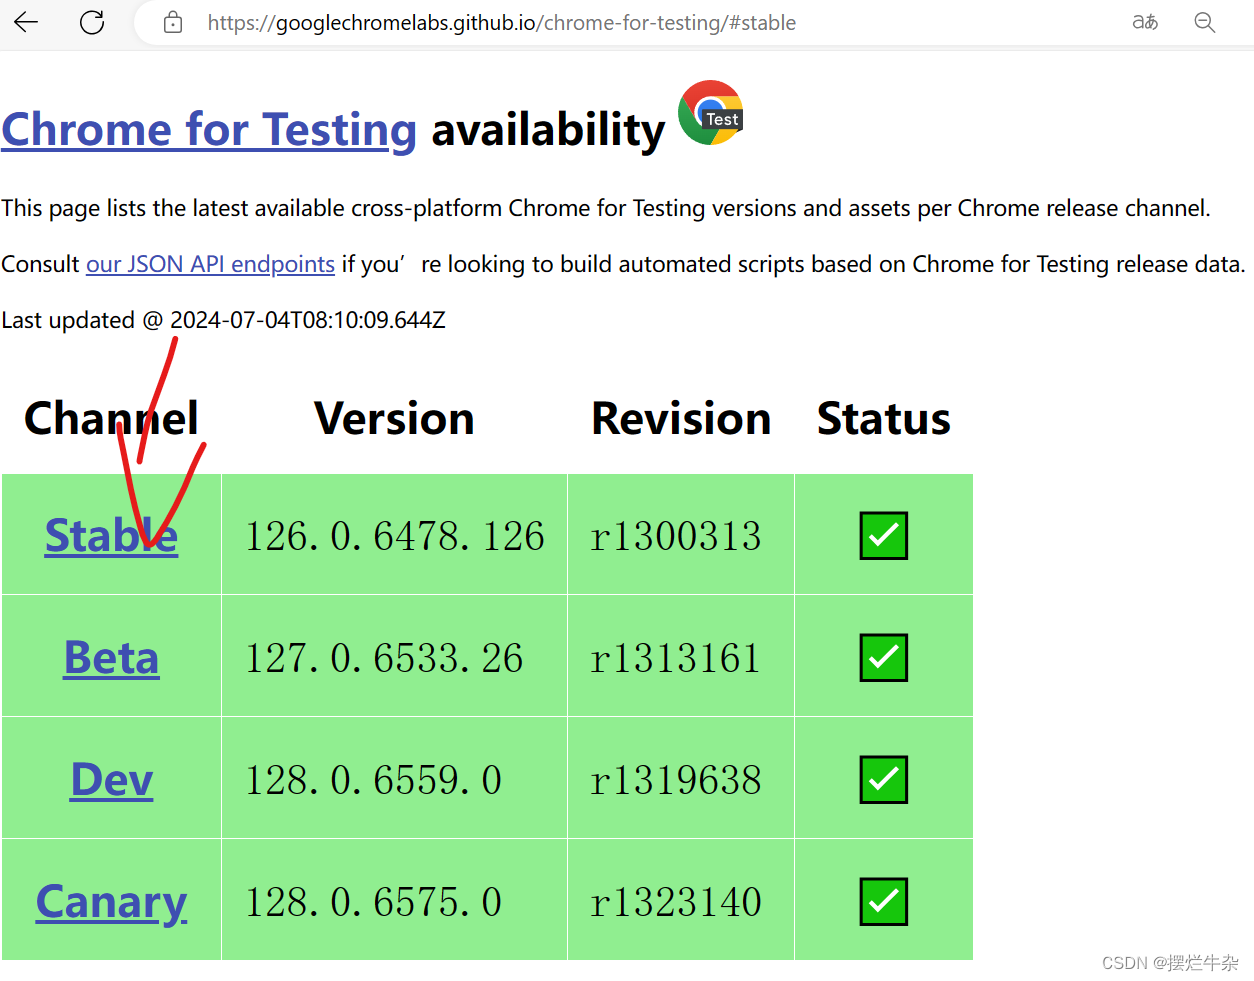
Task: Click the word availability in the heading
Action: pos(548,130)
